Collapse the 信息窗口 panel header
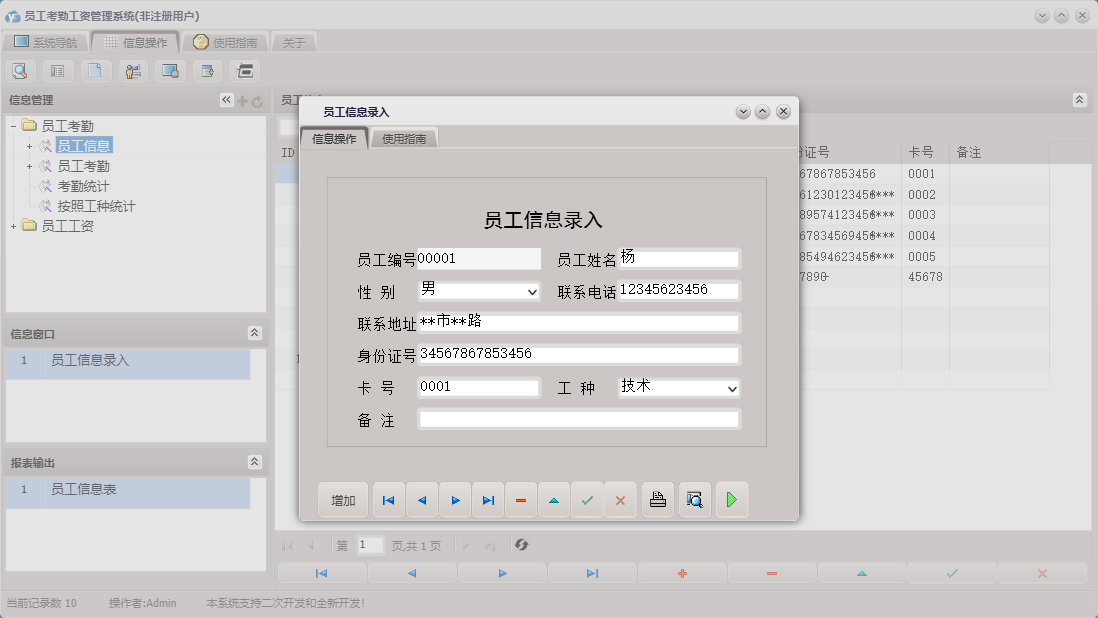Viewport: 1098px width, 618px height. point(255,333)
